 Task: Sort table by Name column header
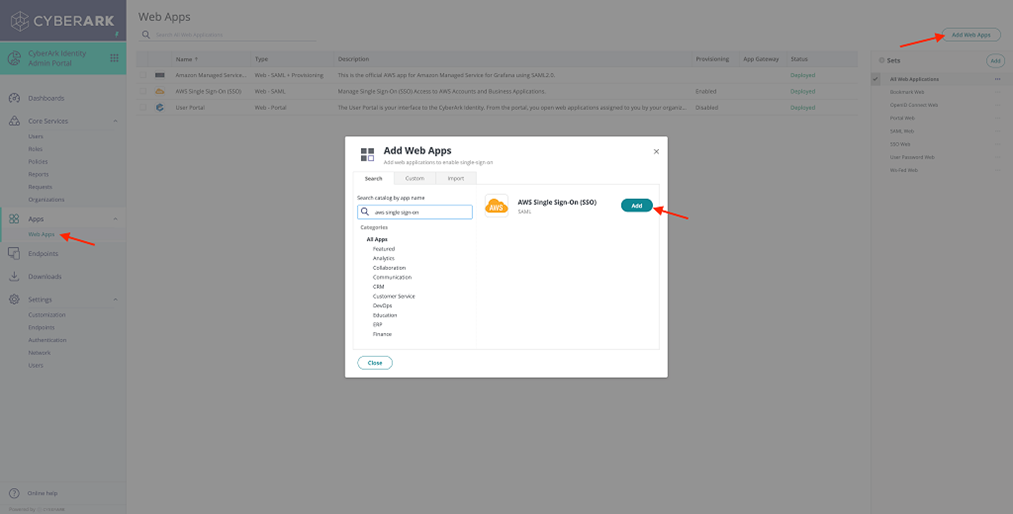coord(187,59)
